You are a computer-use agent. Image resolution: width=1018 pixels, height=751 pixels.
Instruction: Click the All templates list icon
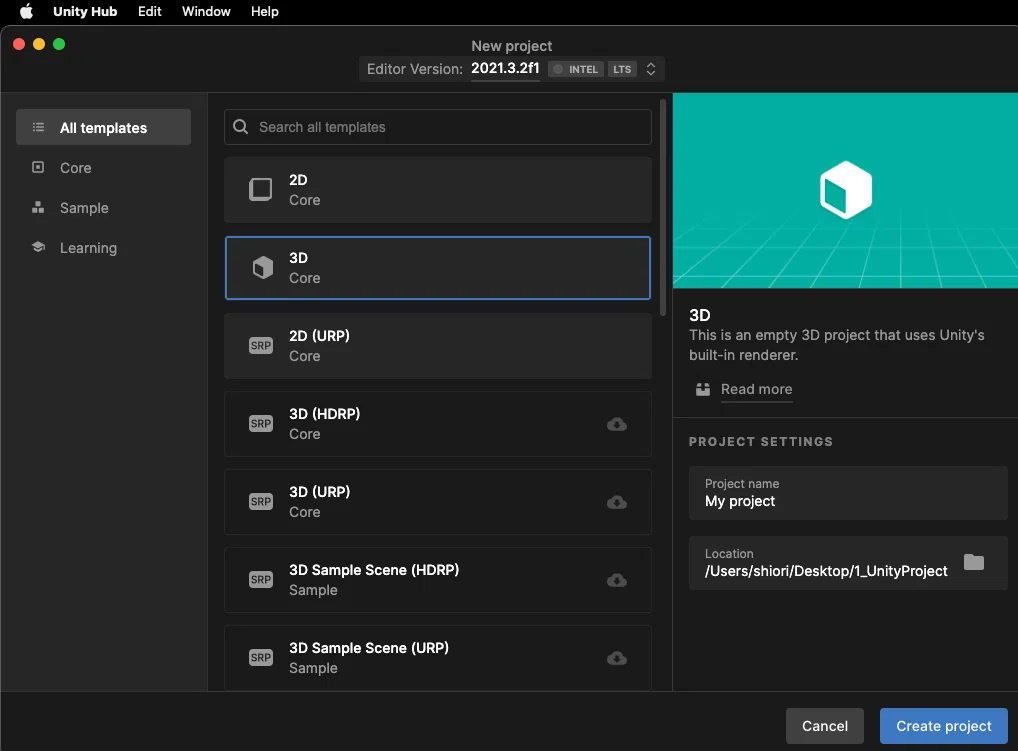(38, 127)
